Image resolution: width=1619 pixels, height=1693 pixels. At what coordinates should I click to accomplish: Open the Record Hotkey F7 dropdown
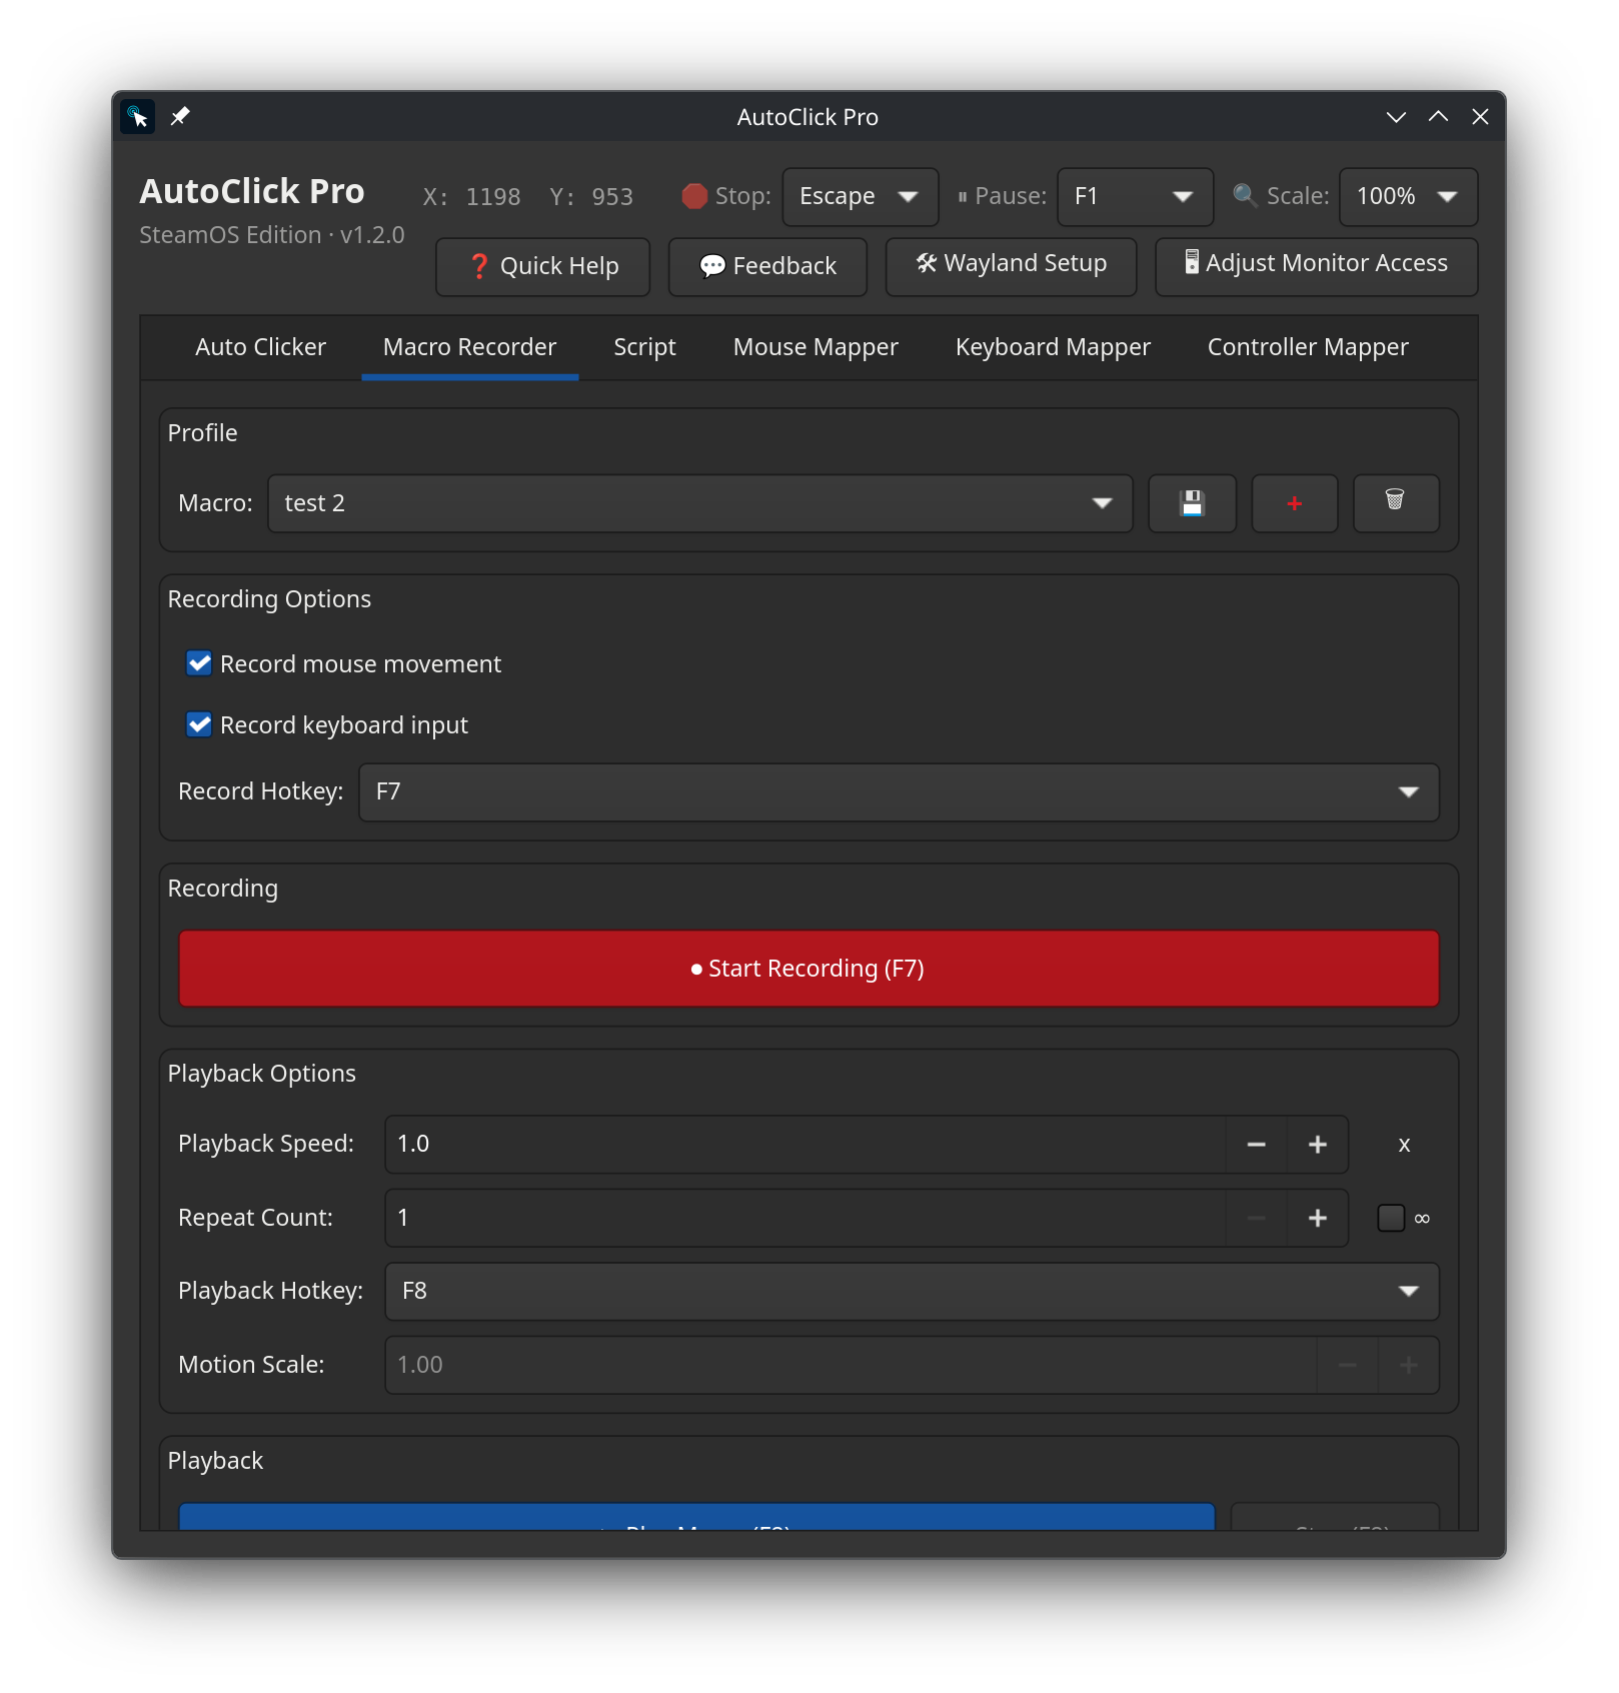[x=899, y=792]
